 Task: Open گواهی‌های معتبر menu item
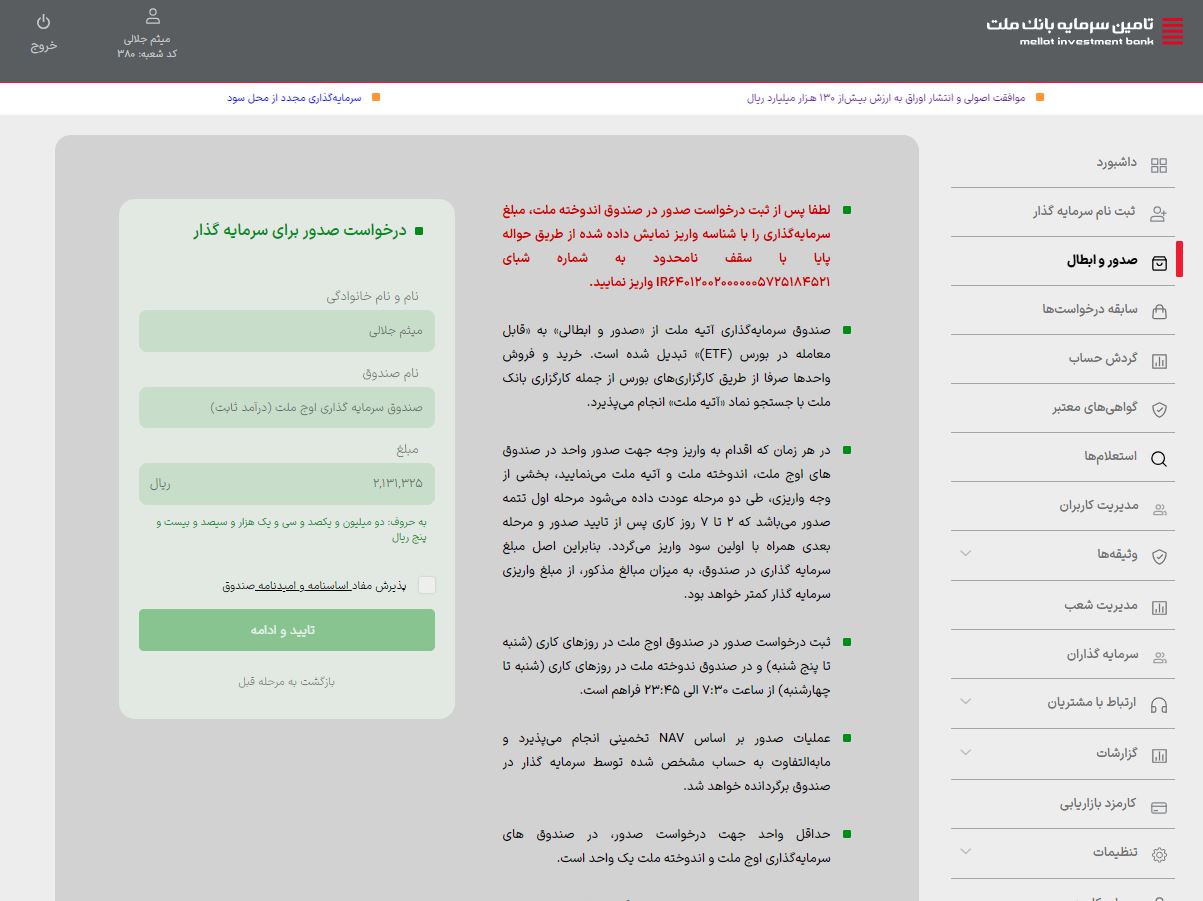point(1095,407)
